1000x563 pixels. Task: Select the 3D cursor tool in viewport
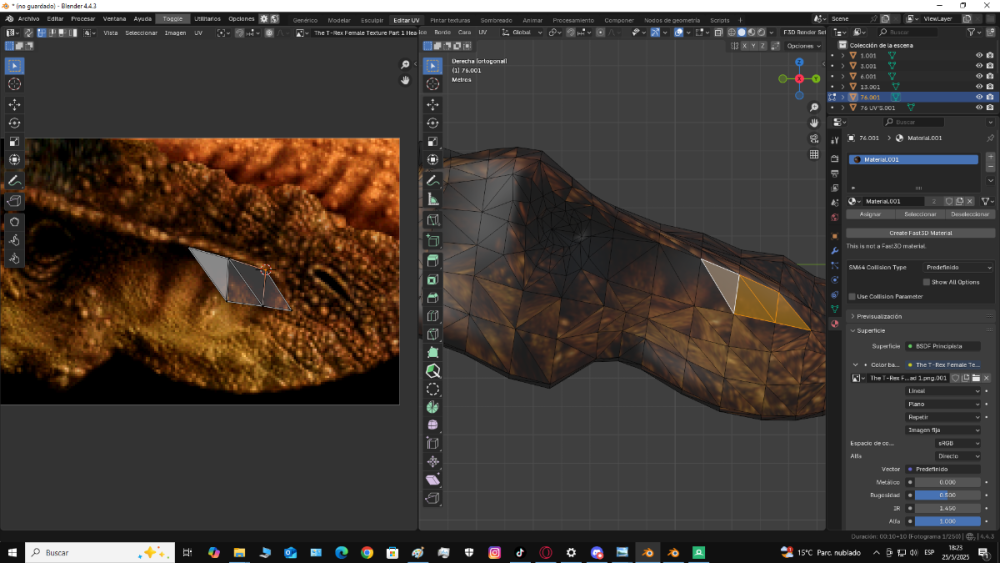433,85
